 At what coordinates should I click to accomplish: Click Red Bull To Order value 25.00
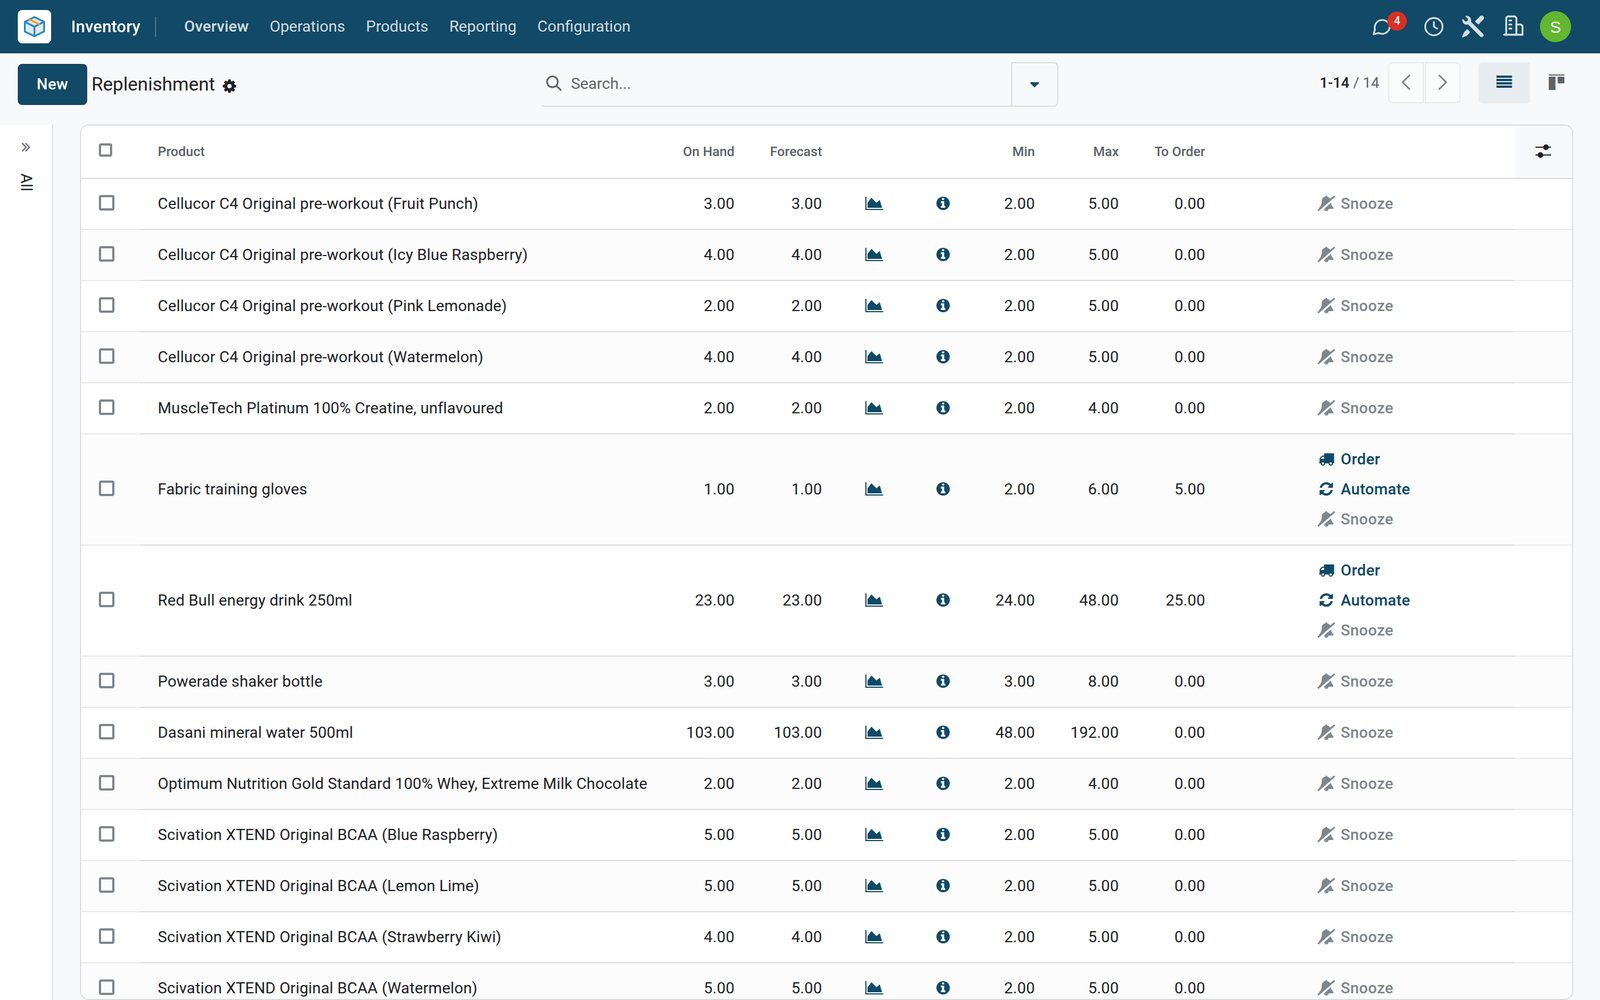pyautogui.click(x=1185, y=600)
